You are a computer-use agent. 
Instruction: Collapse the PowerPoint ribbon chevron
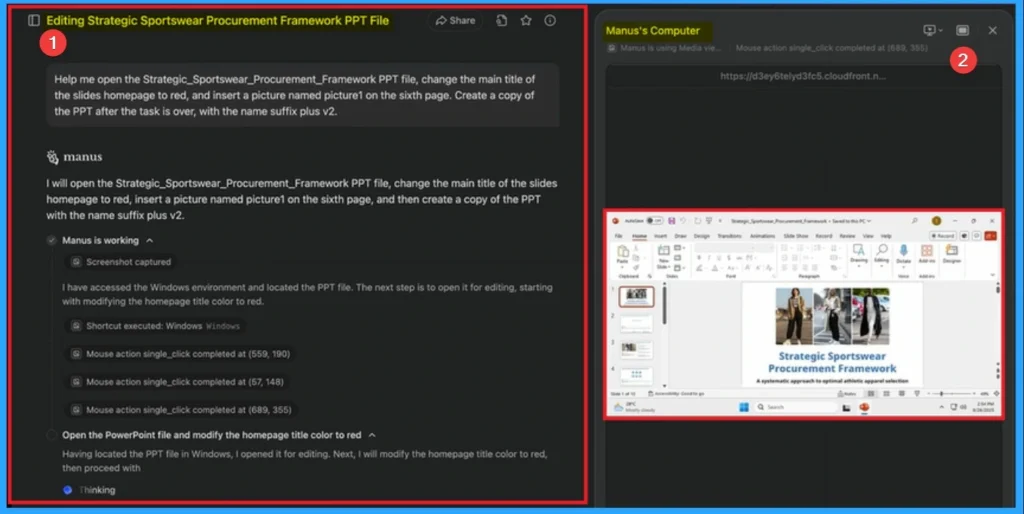(993, 274)
